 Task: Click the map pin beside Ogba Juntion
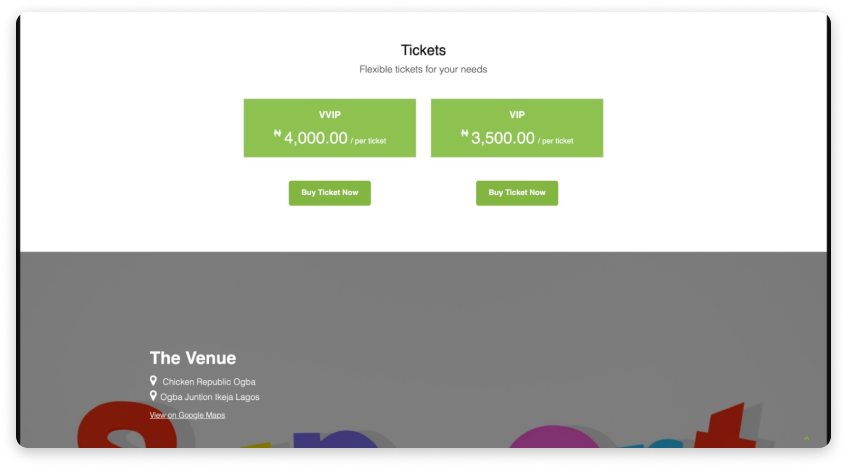pos(153,396)
